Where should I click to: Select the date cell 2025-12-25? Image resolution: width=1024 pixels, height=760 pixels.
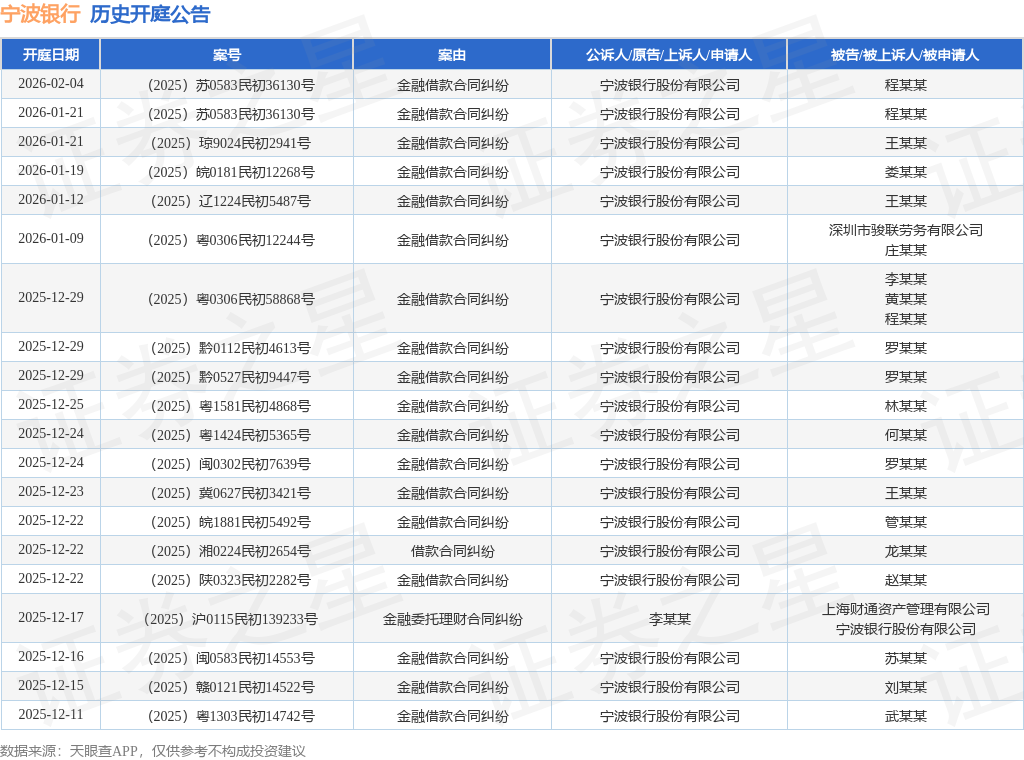[x=51, y=404]
